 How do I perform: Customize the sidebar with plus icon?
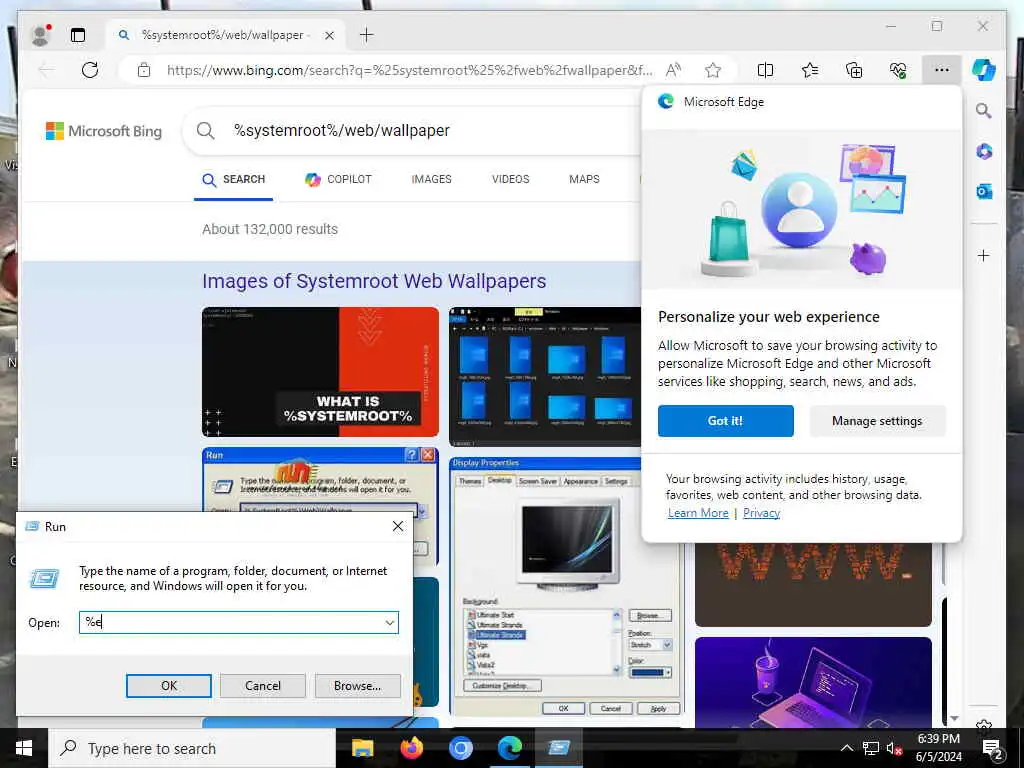pyautogui.click(x=984, y=255)
